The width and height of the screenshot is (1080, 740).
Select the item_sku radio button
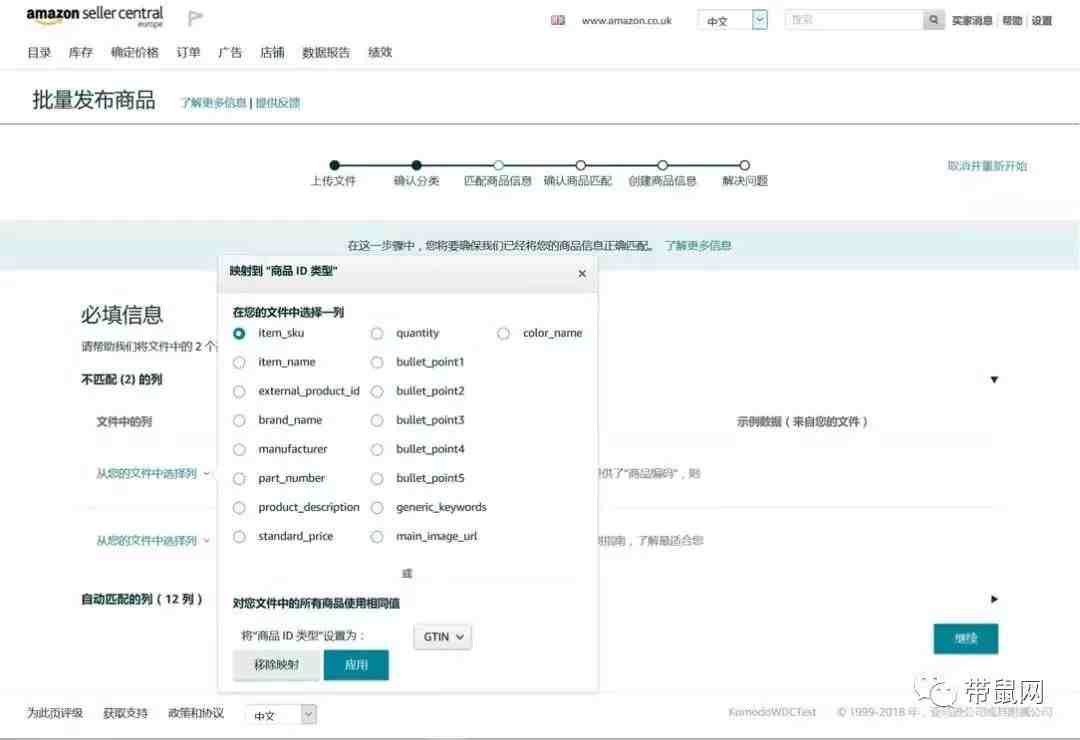tap(239, 333)
